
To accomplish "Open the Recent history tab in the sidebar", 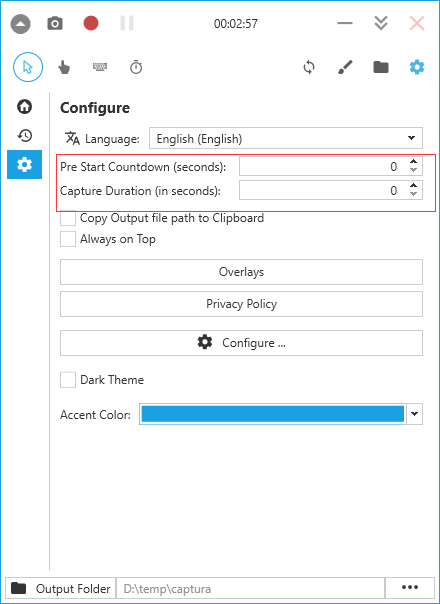I will [25, 135].
